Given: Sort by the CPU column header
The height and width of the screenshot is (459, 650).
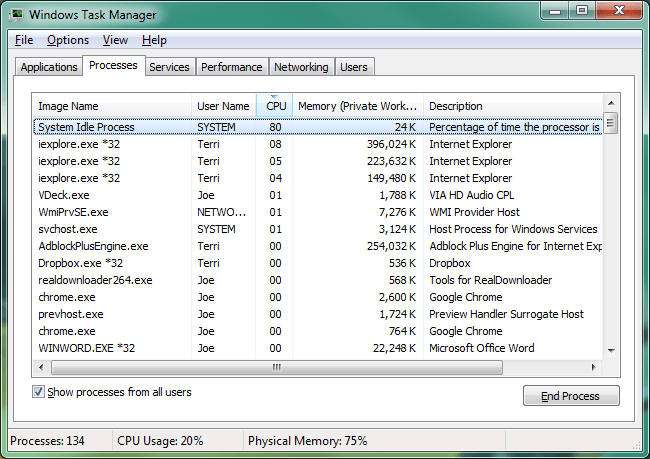Looking at the screenshot, I should tap(274, 106).
